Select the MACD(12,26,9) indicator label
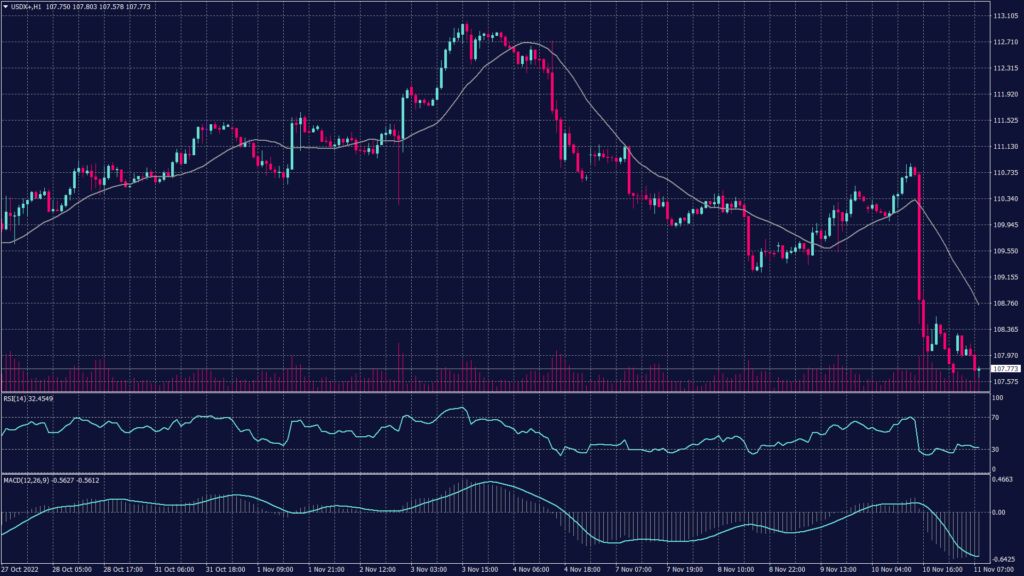1024x576 pixels. pos(24,481)
